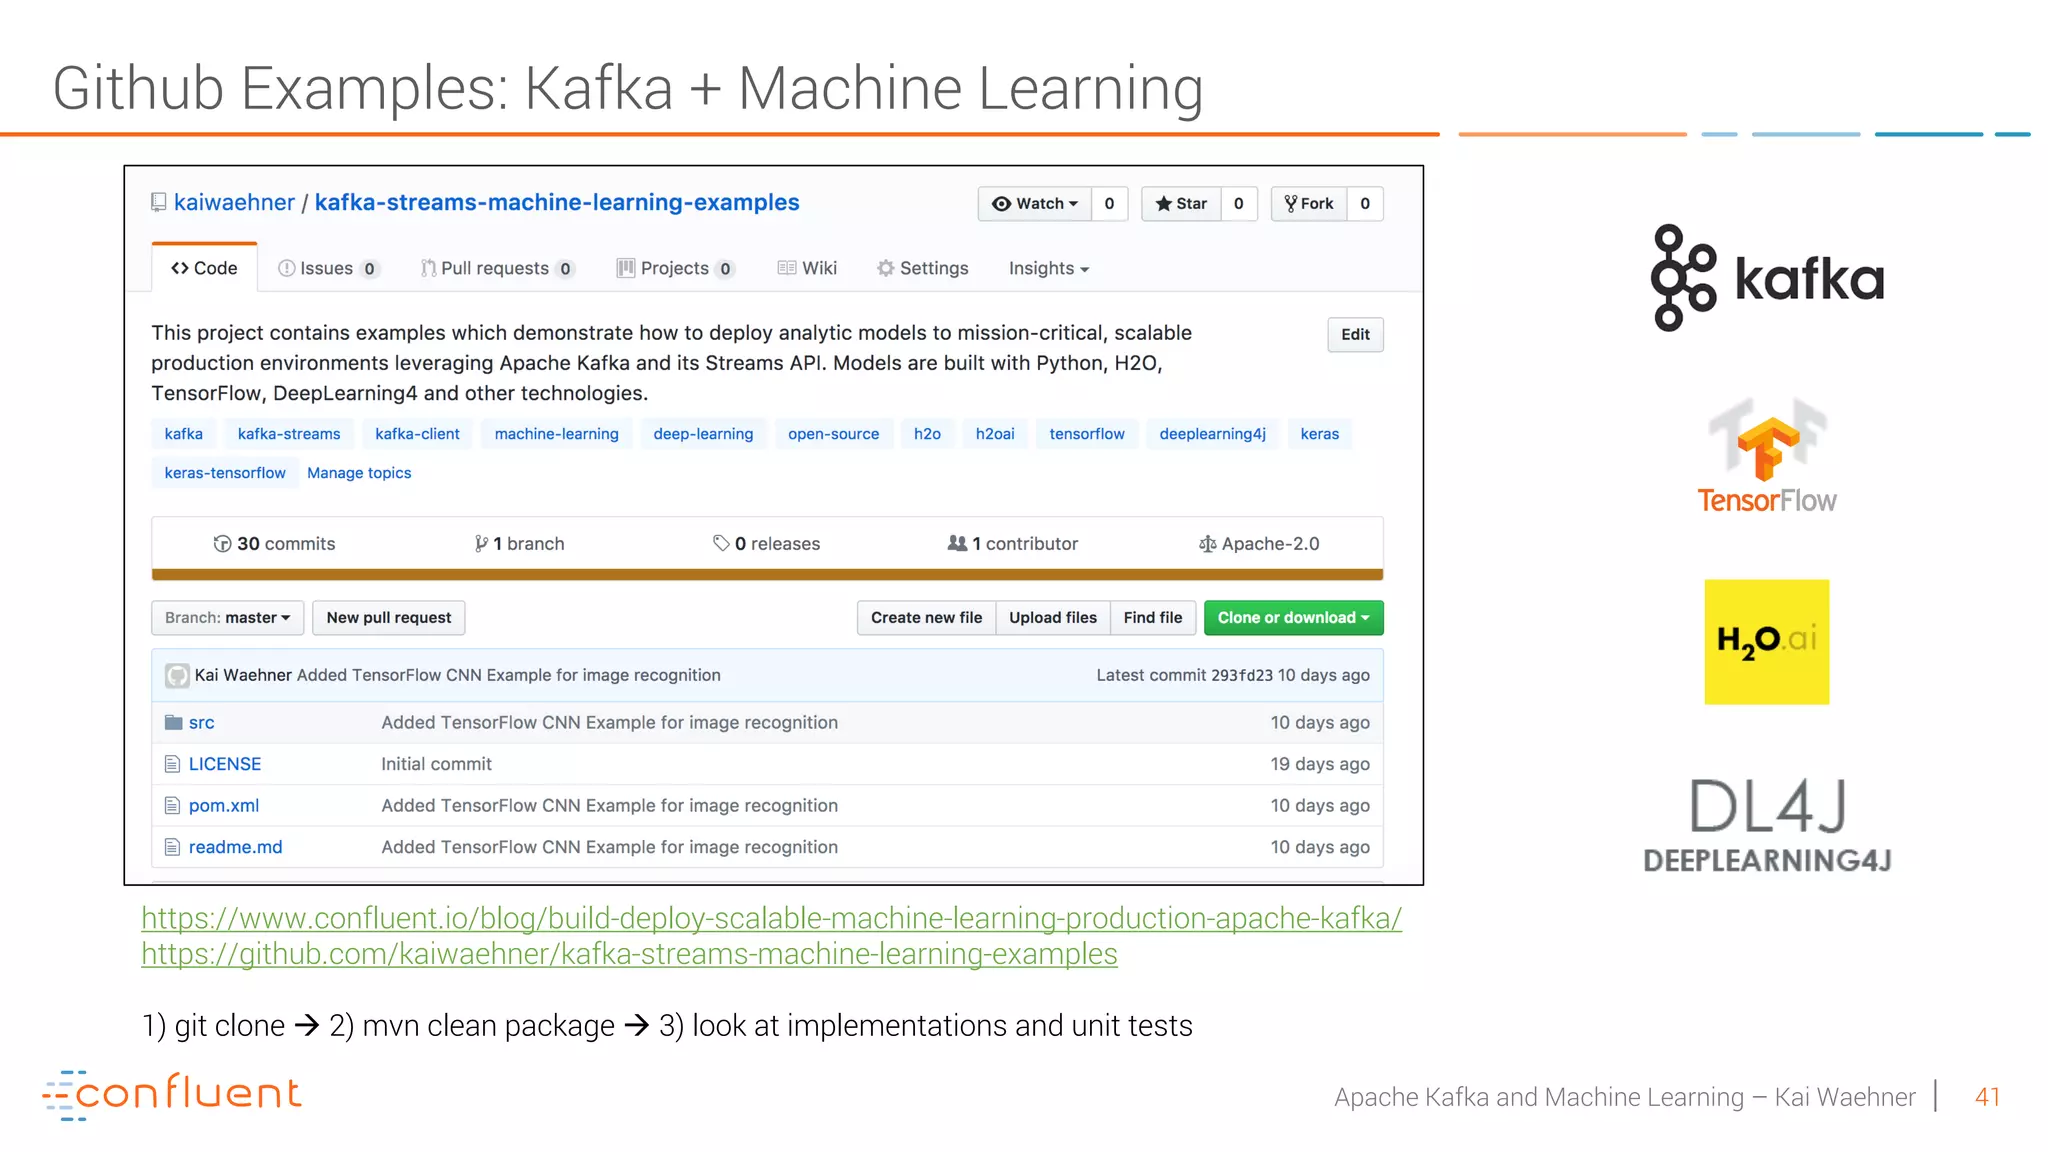The height and width of the screenshot is (1152, 2048).
Task: View the 30 commits history
Action: 274,544
